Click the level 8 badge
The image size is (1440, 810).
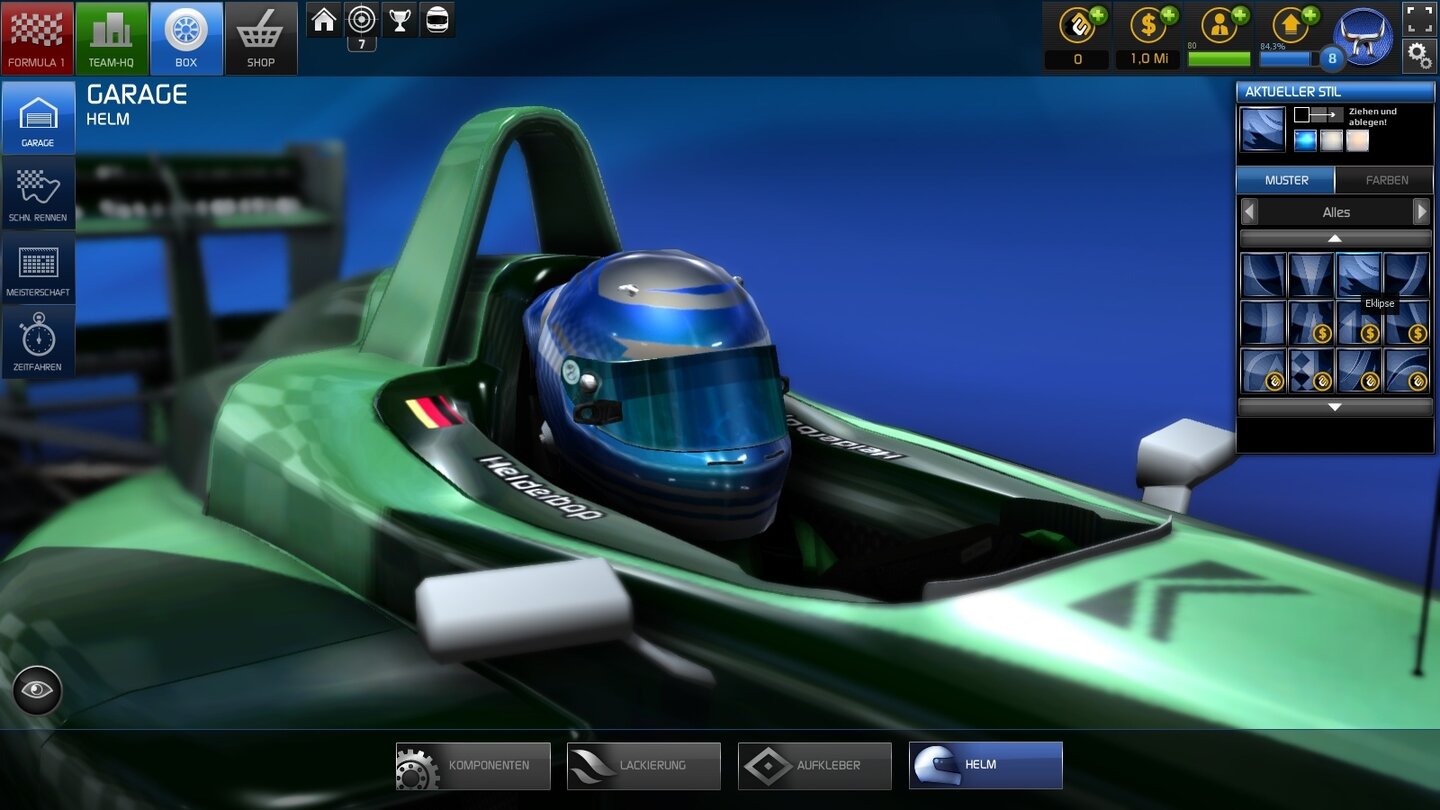1331,58
